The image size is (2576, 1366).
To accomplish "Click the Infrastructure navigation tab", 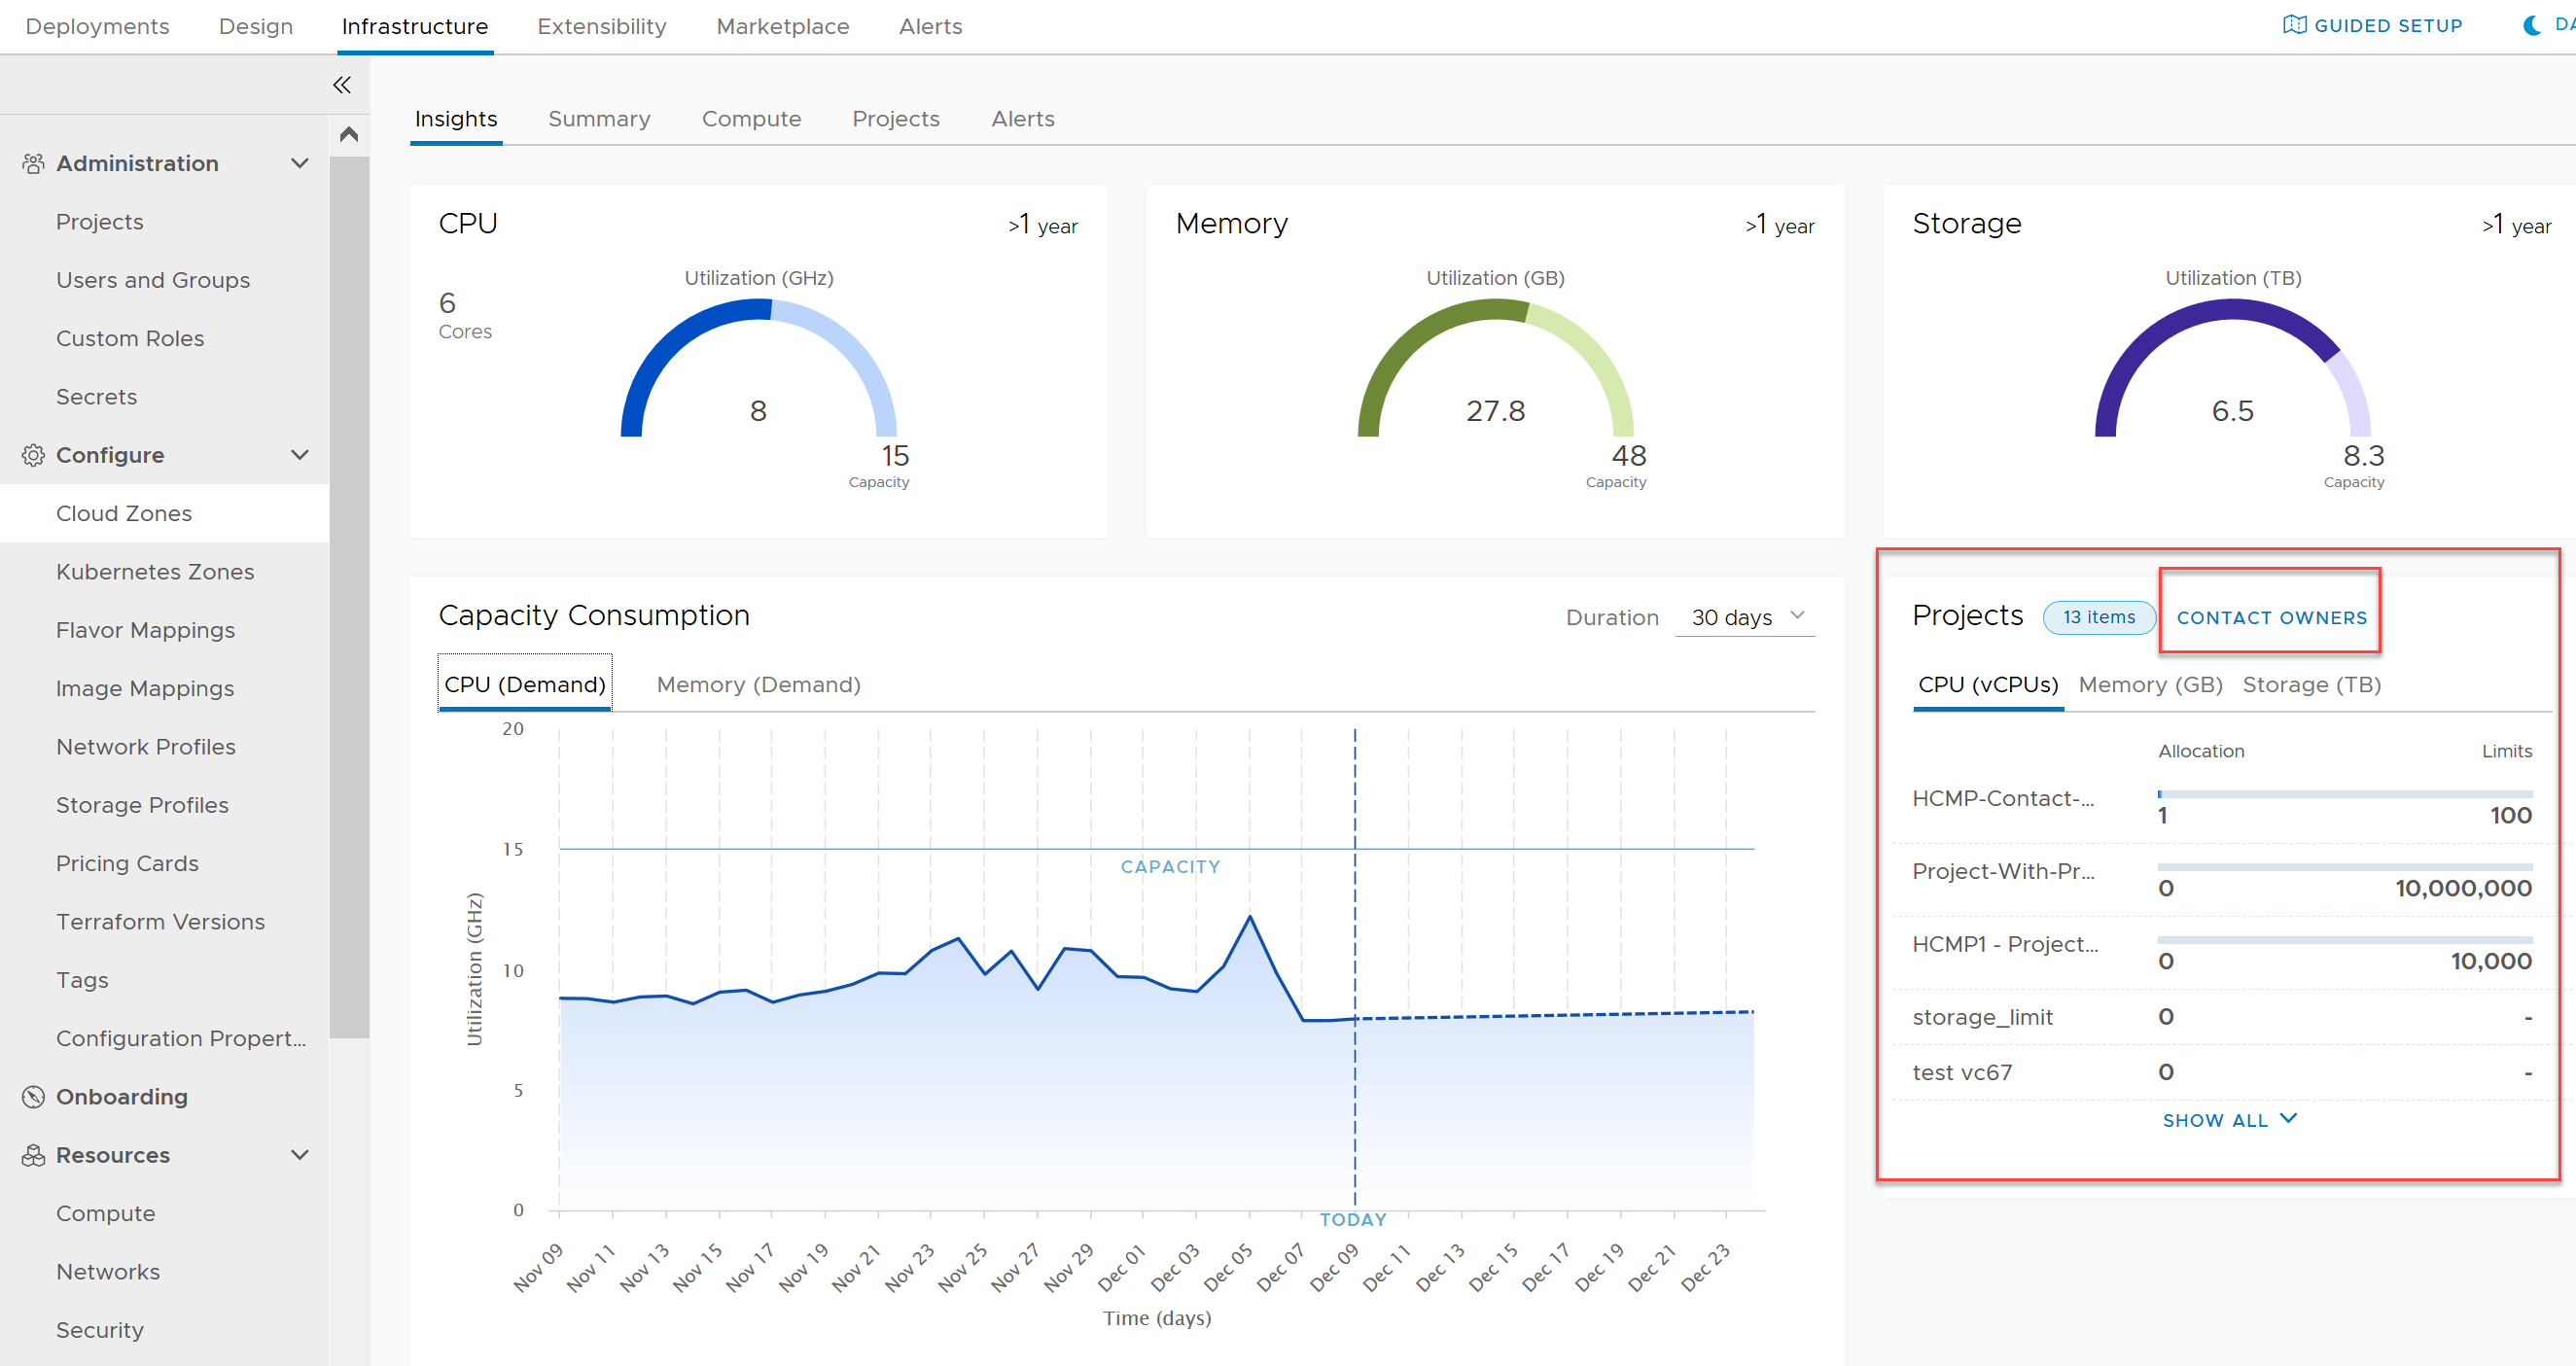I will 415,27.
